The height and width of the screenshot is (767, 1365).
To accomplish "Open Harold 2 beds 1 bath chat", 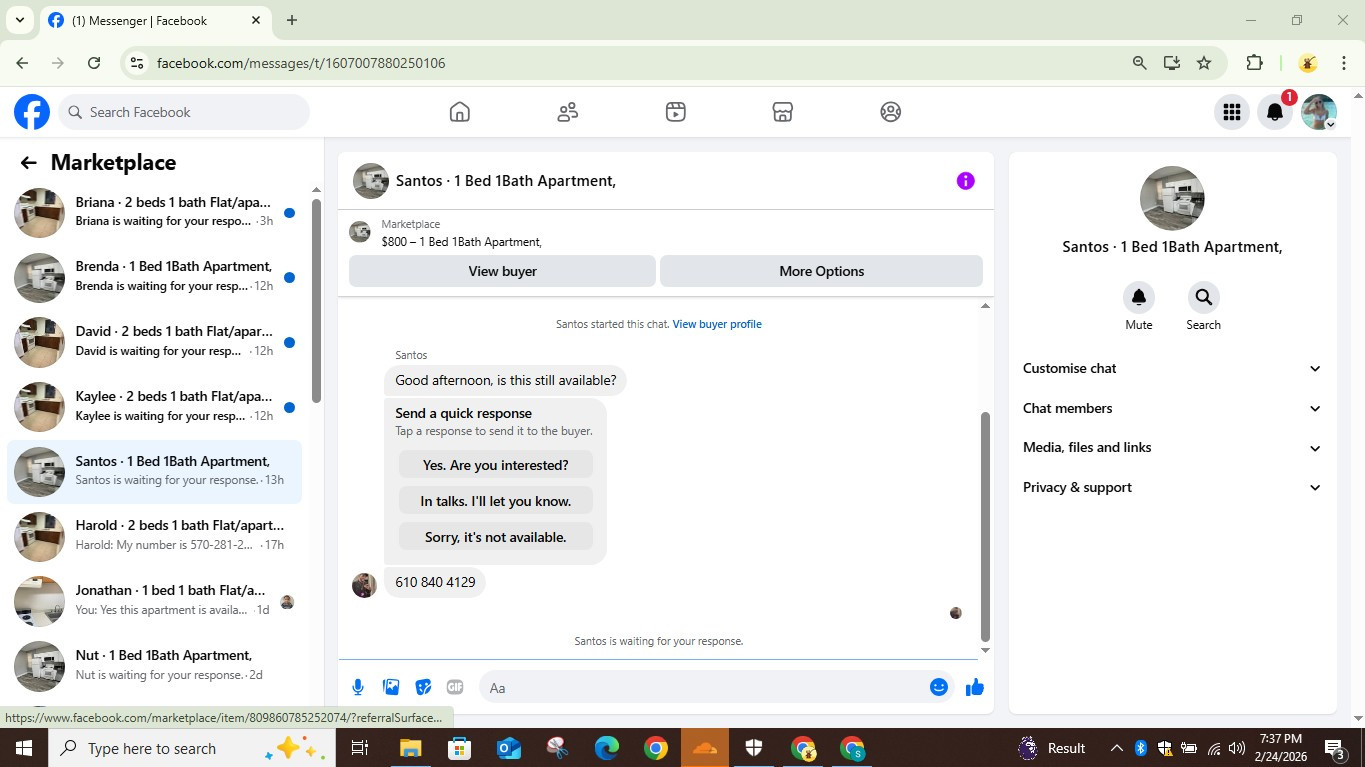I will click(155, 536).
